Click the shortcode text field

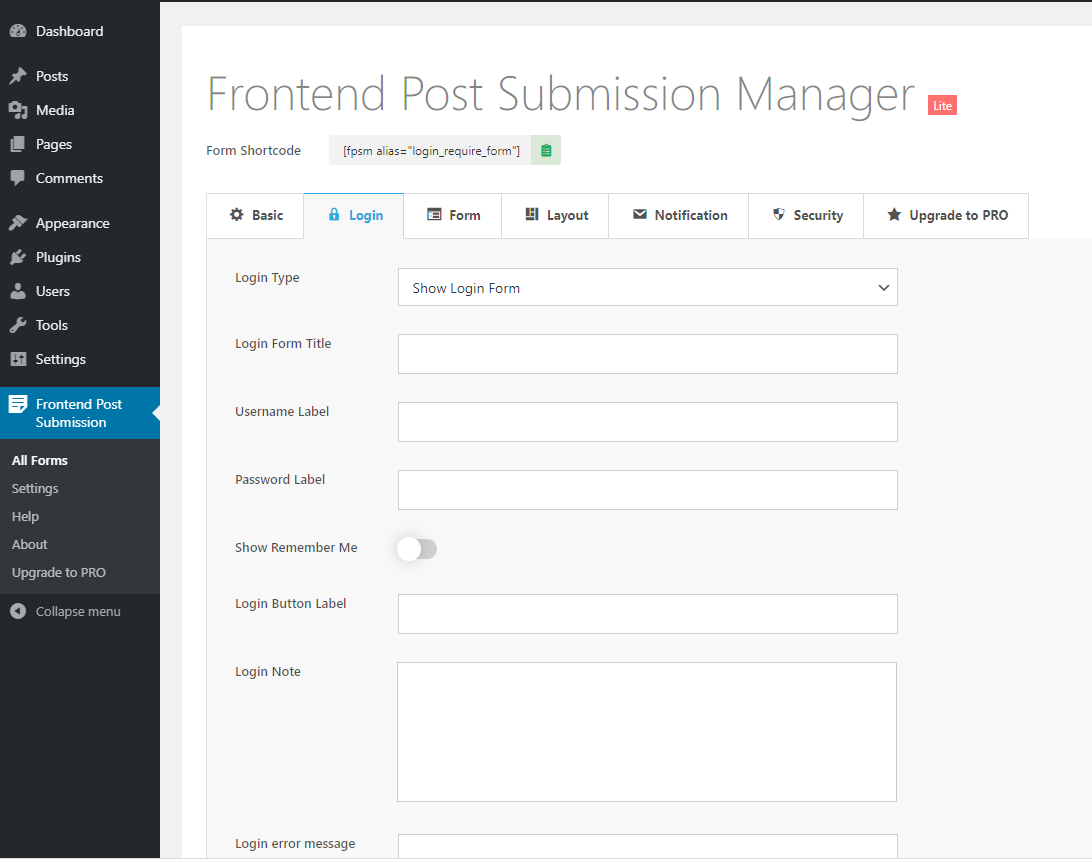coord(430,150)
